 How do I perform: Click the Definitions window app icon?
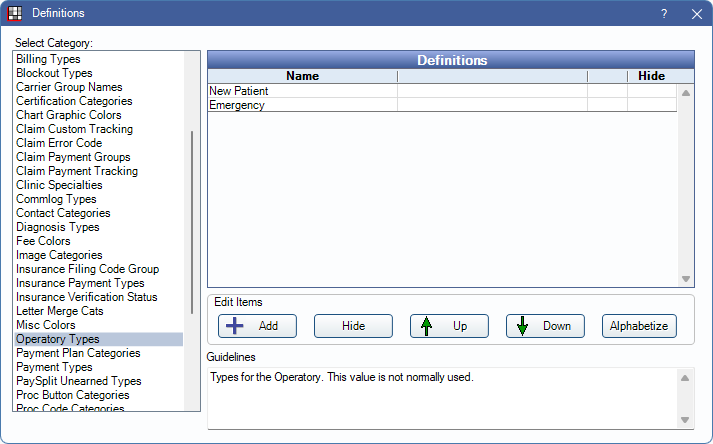click(x=15, y=13)
